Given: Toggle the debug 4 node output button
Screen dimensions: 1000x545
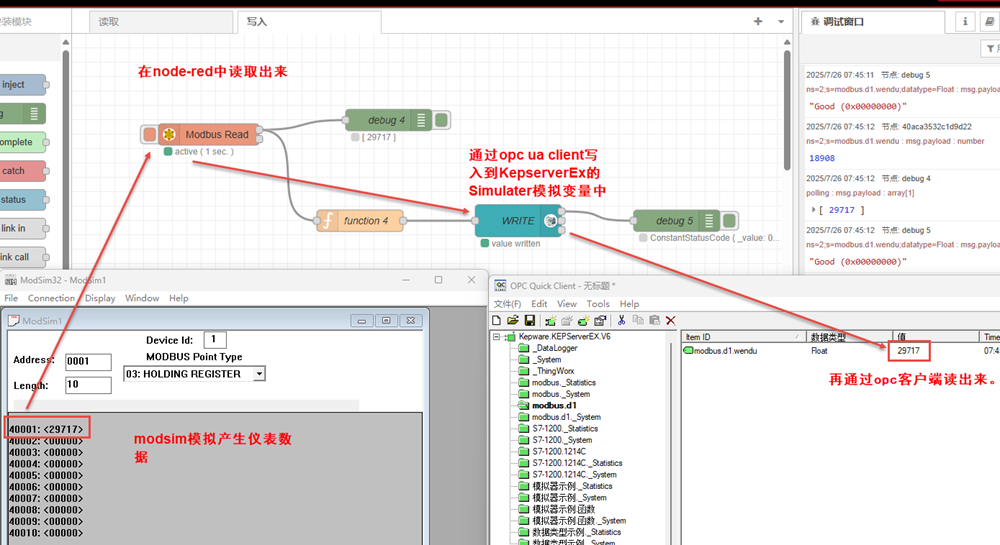Looking at the screenshot, I should point(441,120).
